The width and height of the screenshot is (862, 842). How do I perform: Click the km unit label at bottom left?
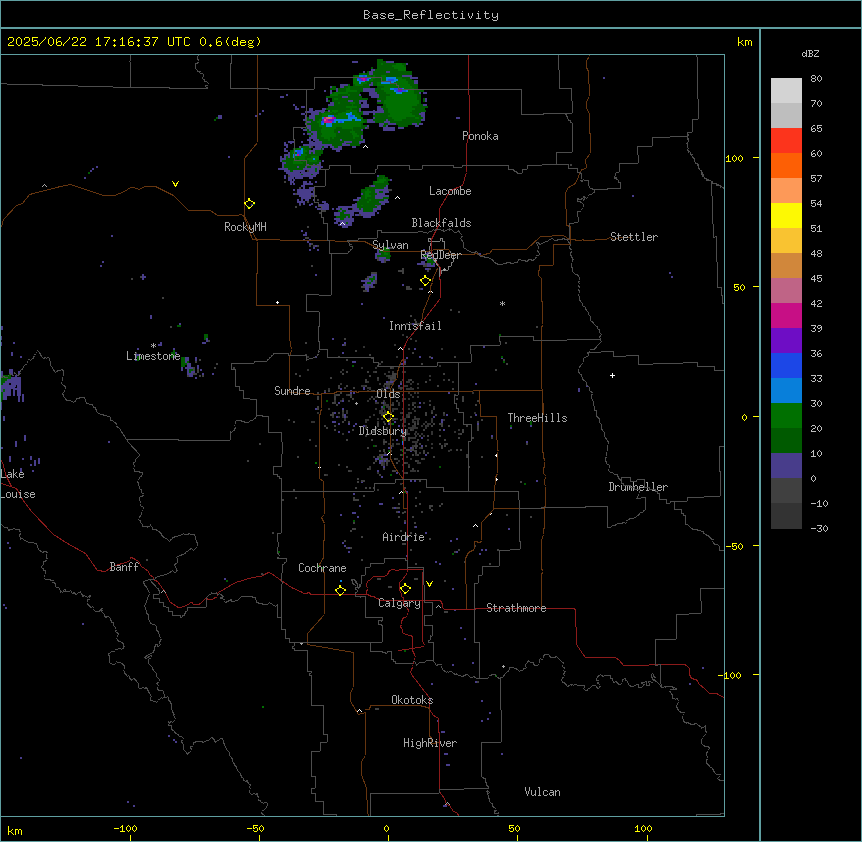15,830
